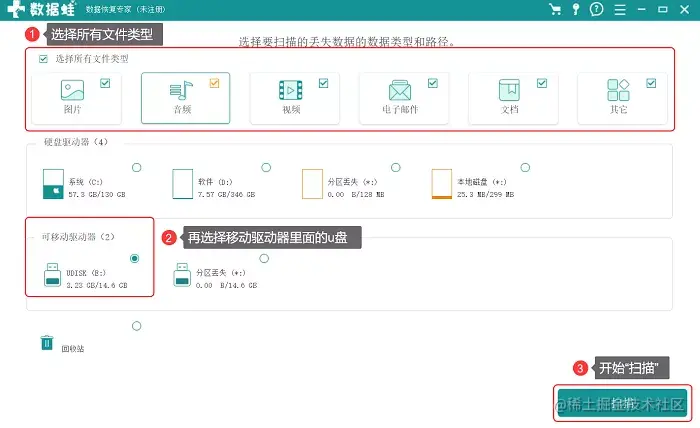Click the 系统 (C:) label text
The width and height of the screenshot is (700, 428).
[85, 182]
